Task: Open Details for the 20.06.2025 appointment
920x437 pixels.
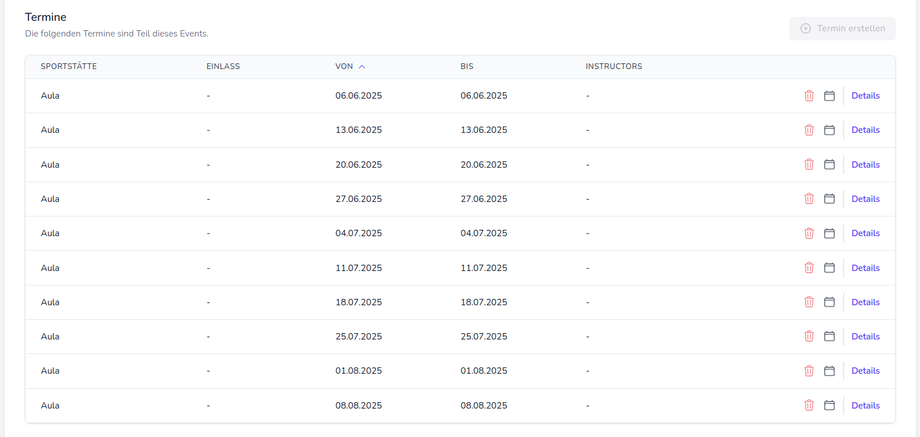Action: (x=865, y=165)
